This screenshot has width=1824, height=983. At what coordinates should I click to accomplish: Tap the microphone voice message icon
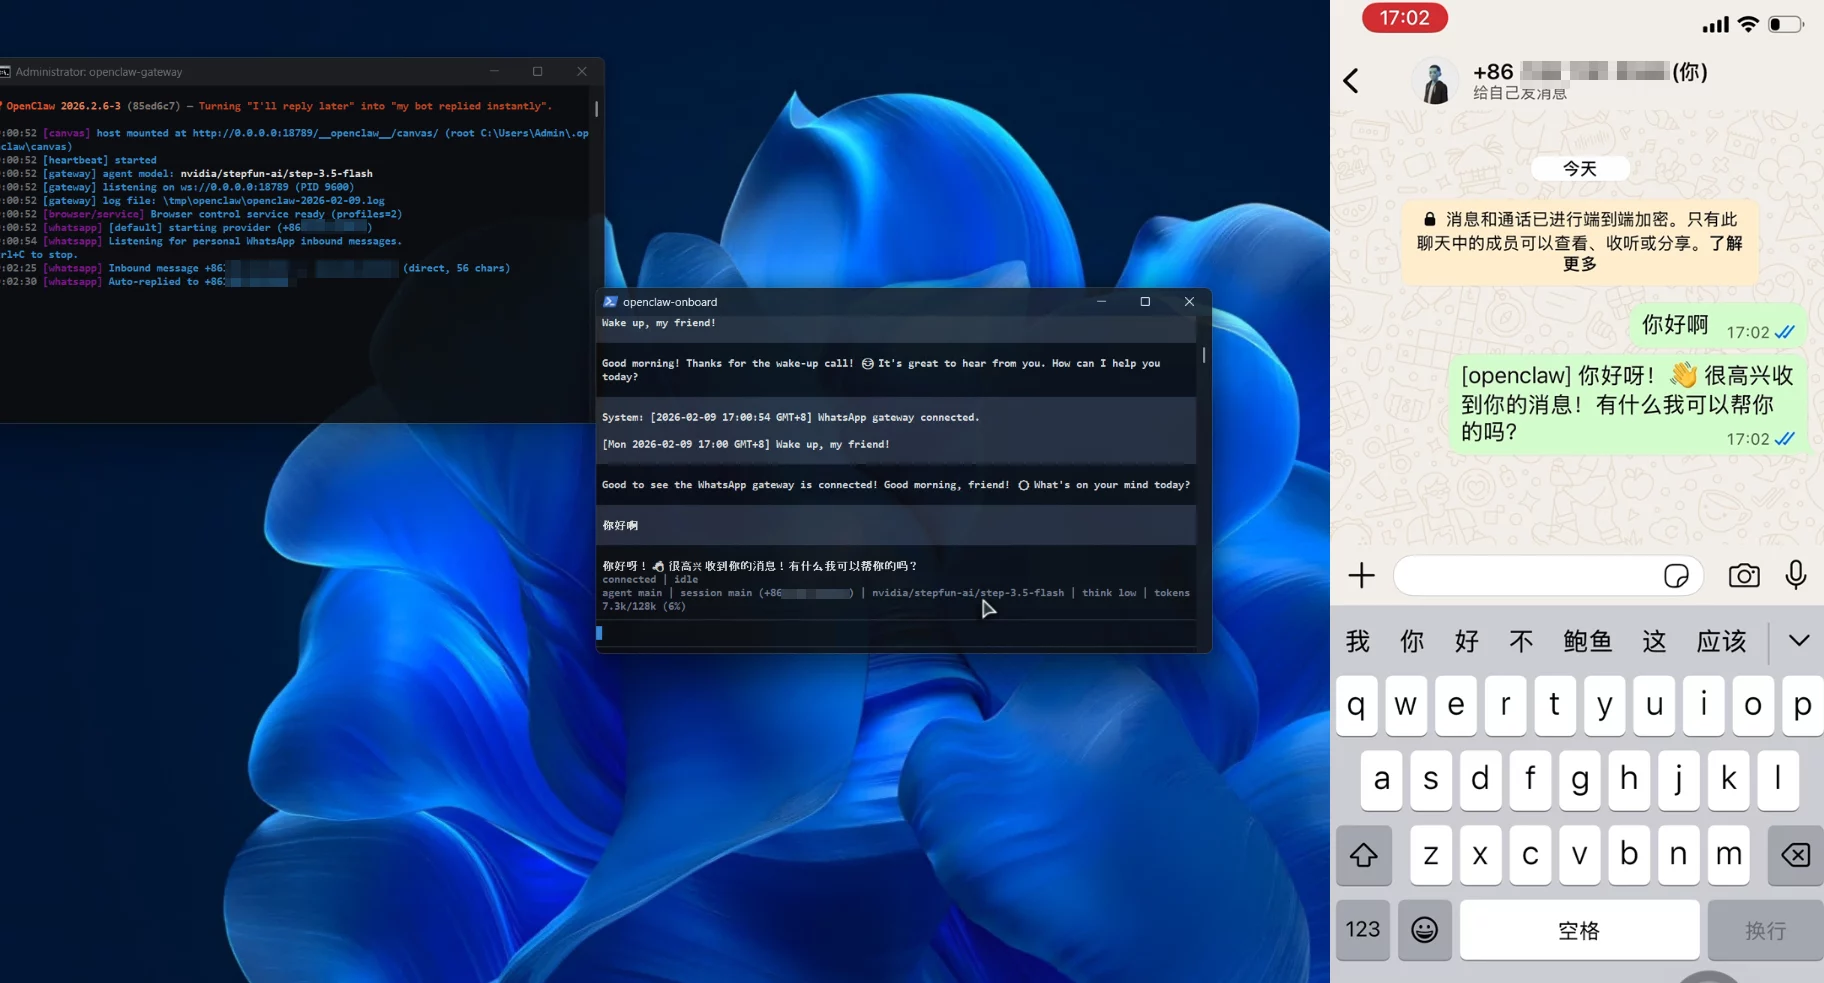[x=1796, y=575]
